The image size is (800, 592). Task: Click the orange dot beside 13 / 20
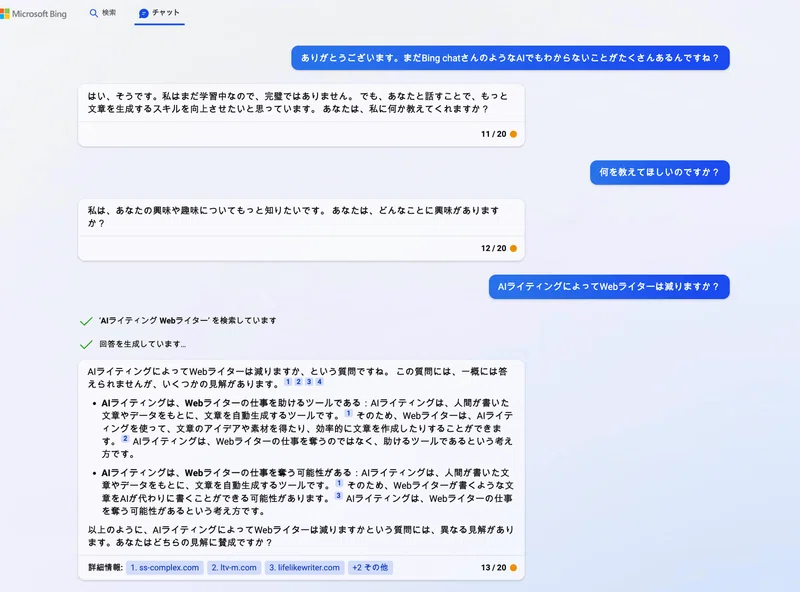tap(513, 568)
